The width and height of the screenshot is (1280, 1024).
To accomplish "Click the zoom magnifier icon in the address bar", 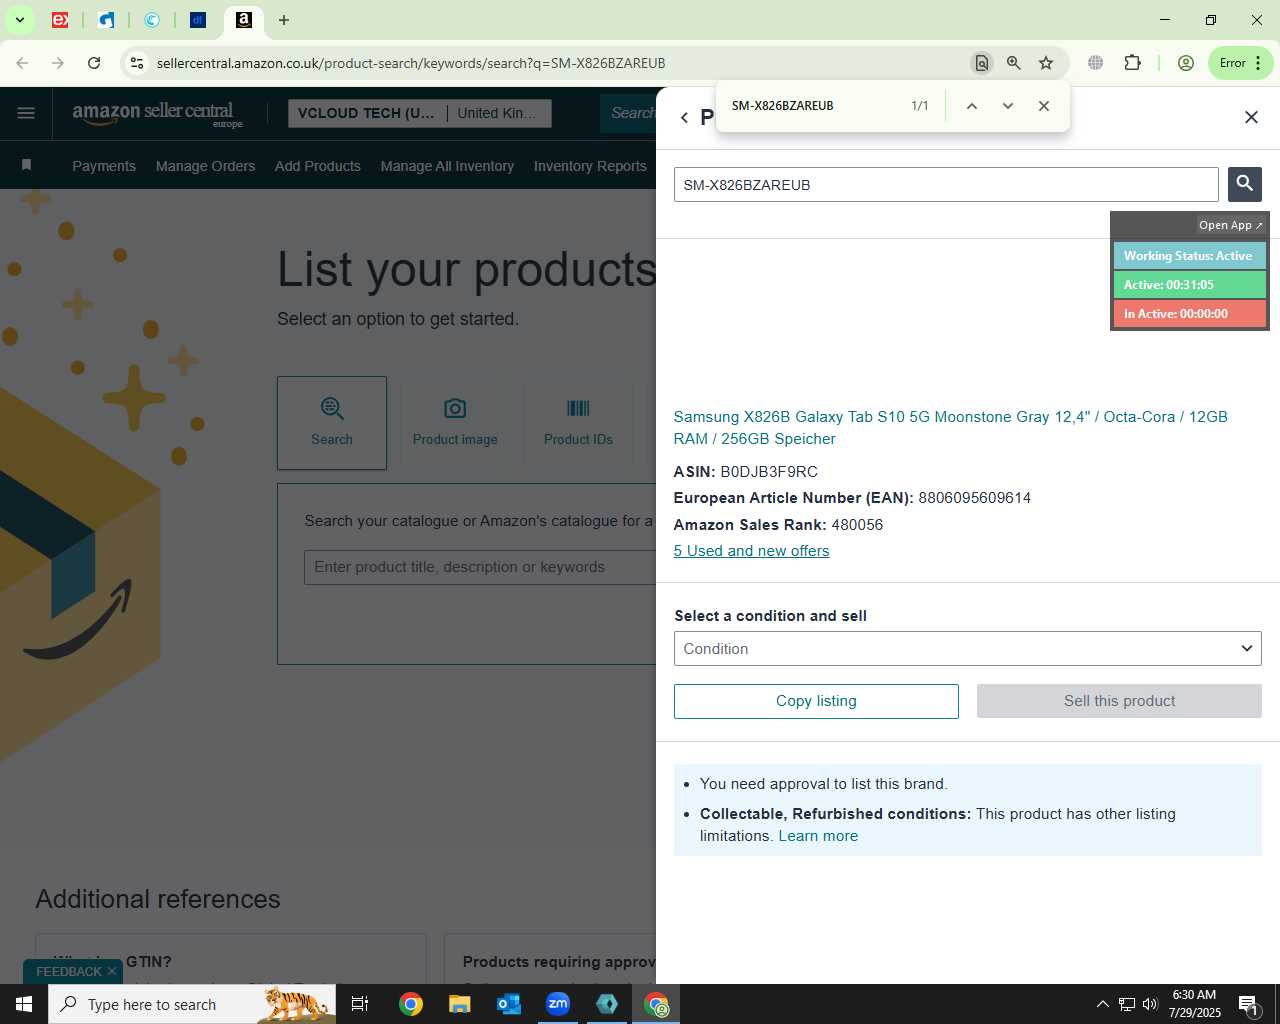I will coord(1014,63).
